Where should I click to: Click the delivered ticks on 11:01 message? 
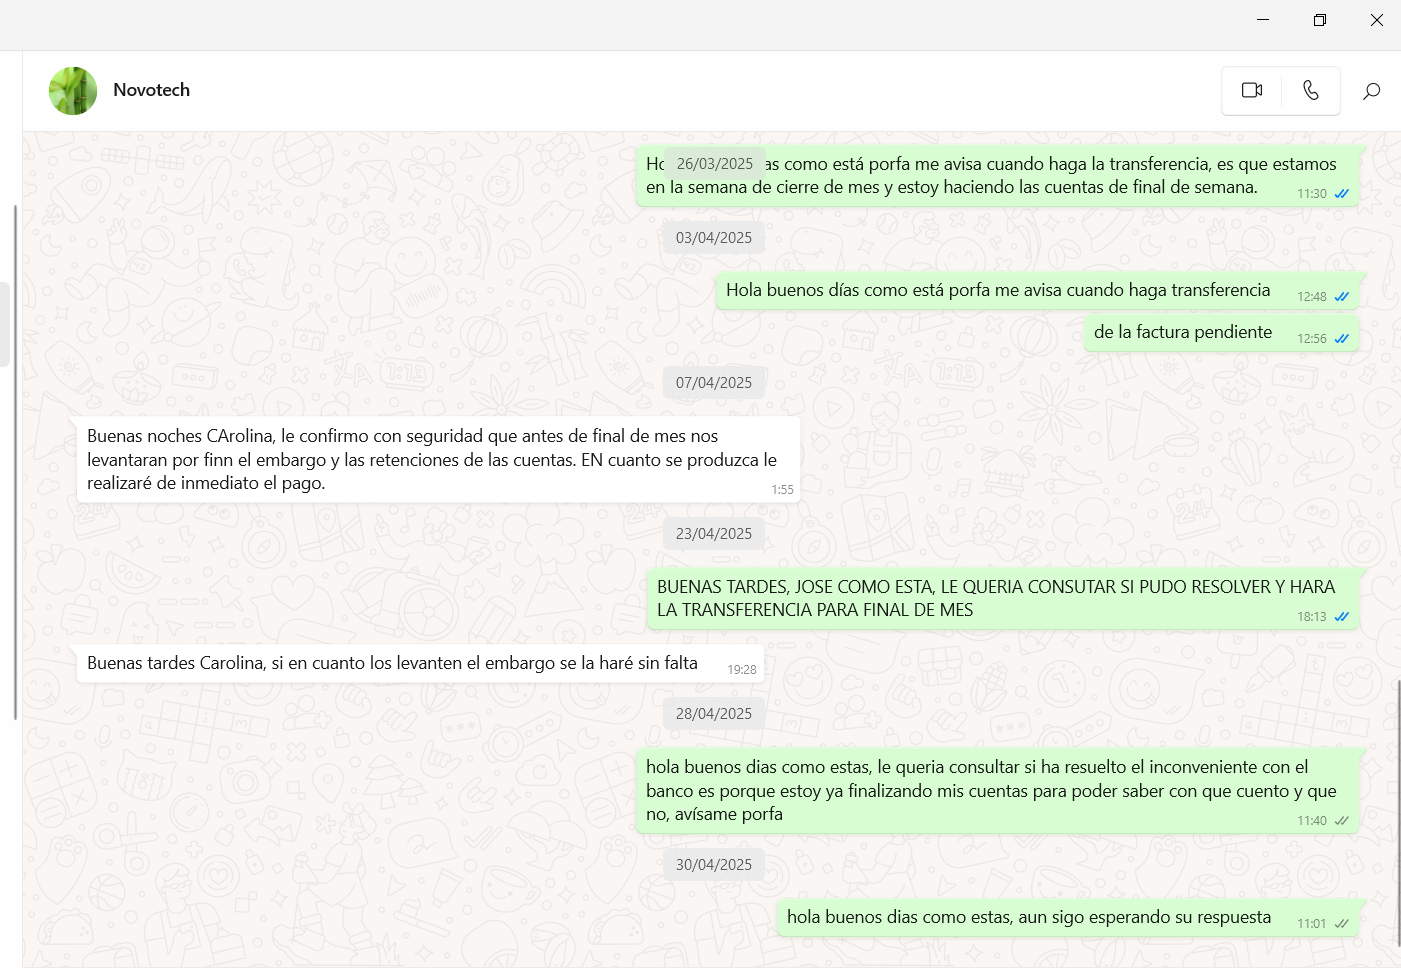1342,924
